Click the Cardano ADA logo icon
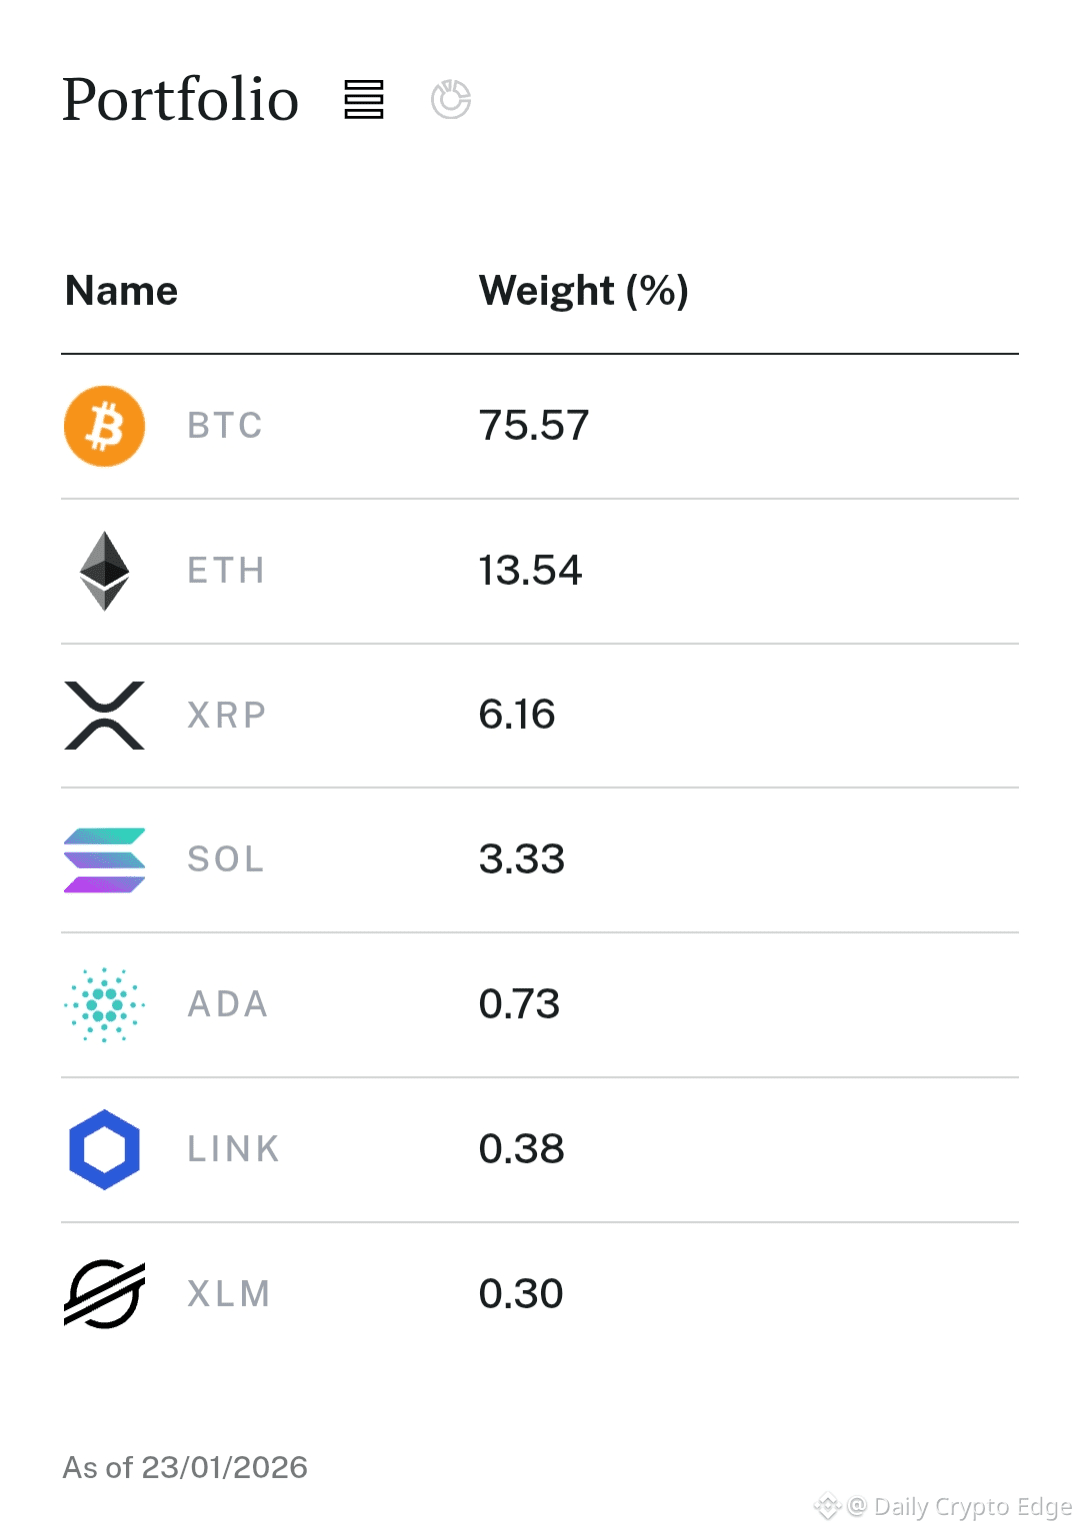The width and height of the screenshot is (1080, 1531). point(105,1004)
